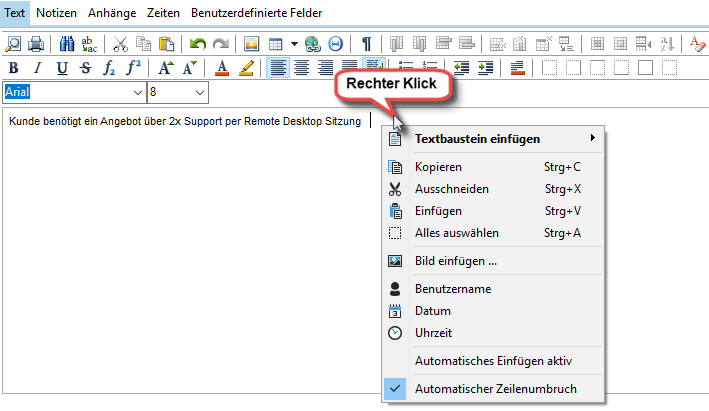709x411 pixels.
Task: Open find with the binoculars icon
Action: (x=67, y=44)
